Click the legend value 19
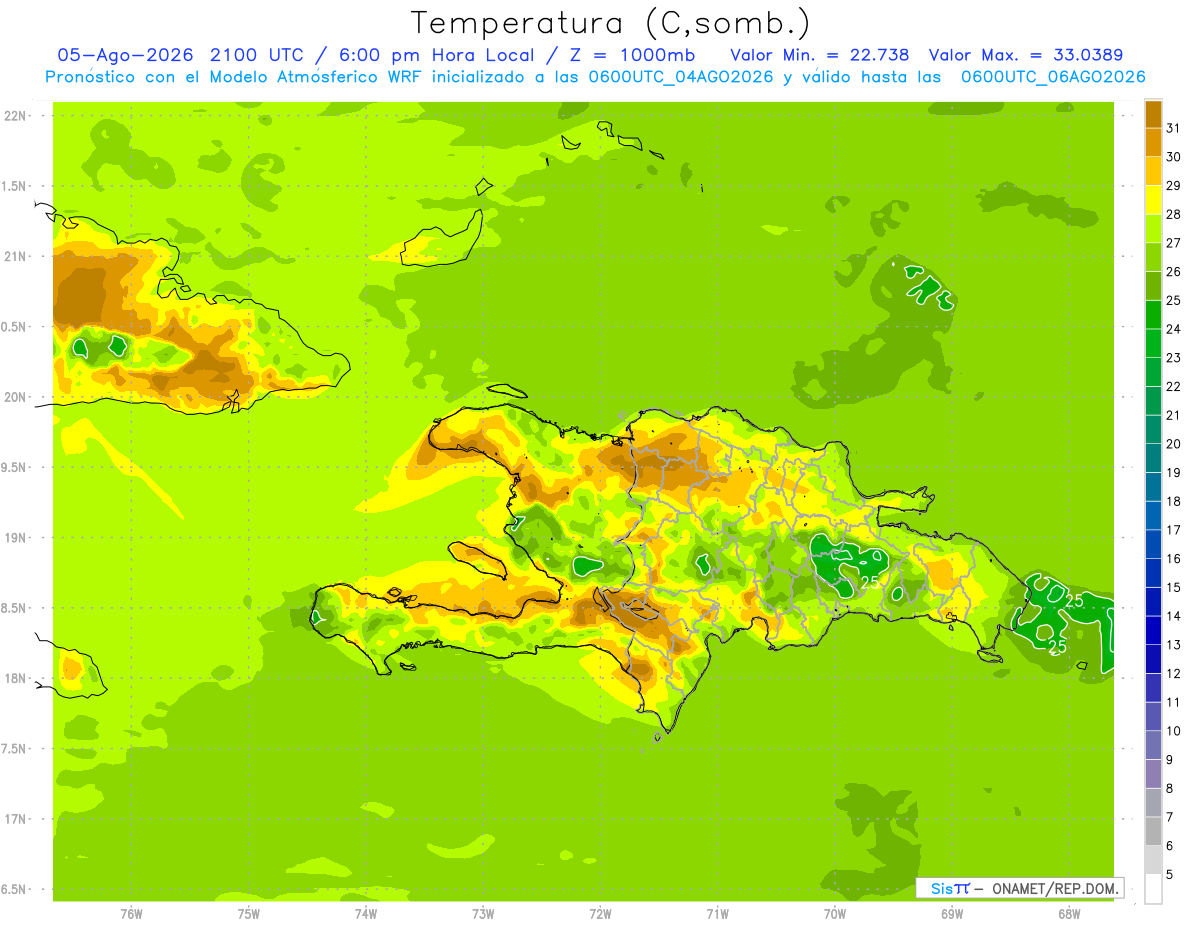 (1174, 472)
